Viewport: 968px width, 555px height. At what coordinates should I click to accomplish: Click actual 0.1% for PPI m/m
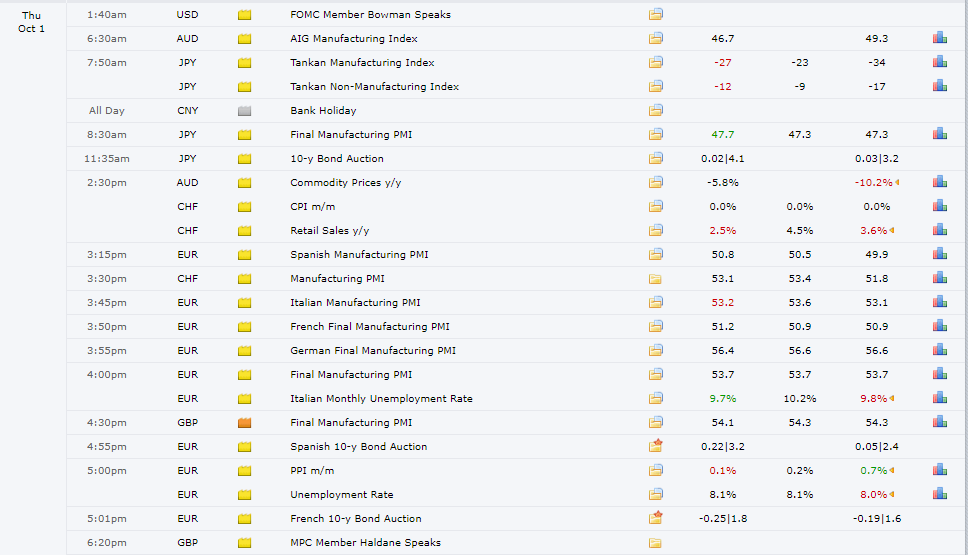(722, 470)
